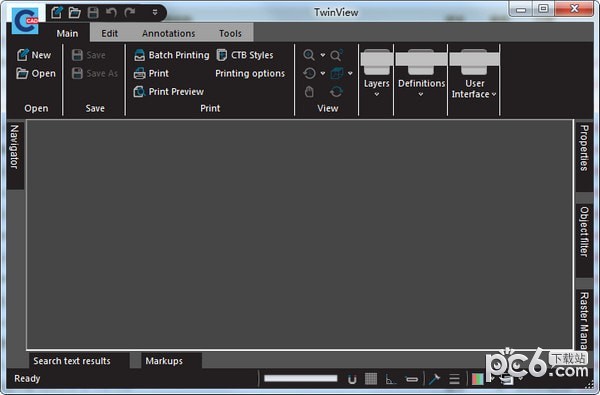Toggle grid display in status bar
Viewport: 600px width, 395px height.
tap(371, 379)
